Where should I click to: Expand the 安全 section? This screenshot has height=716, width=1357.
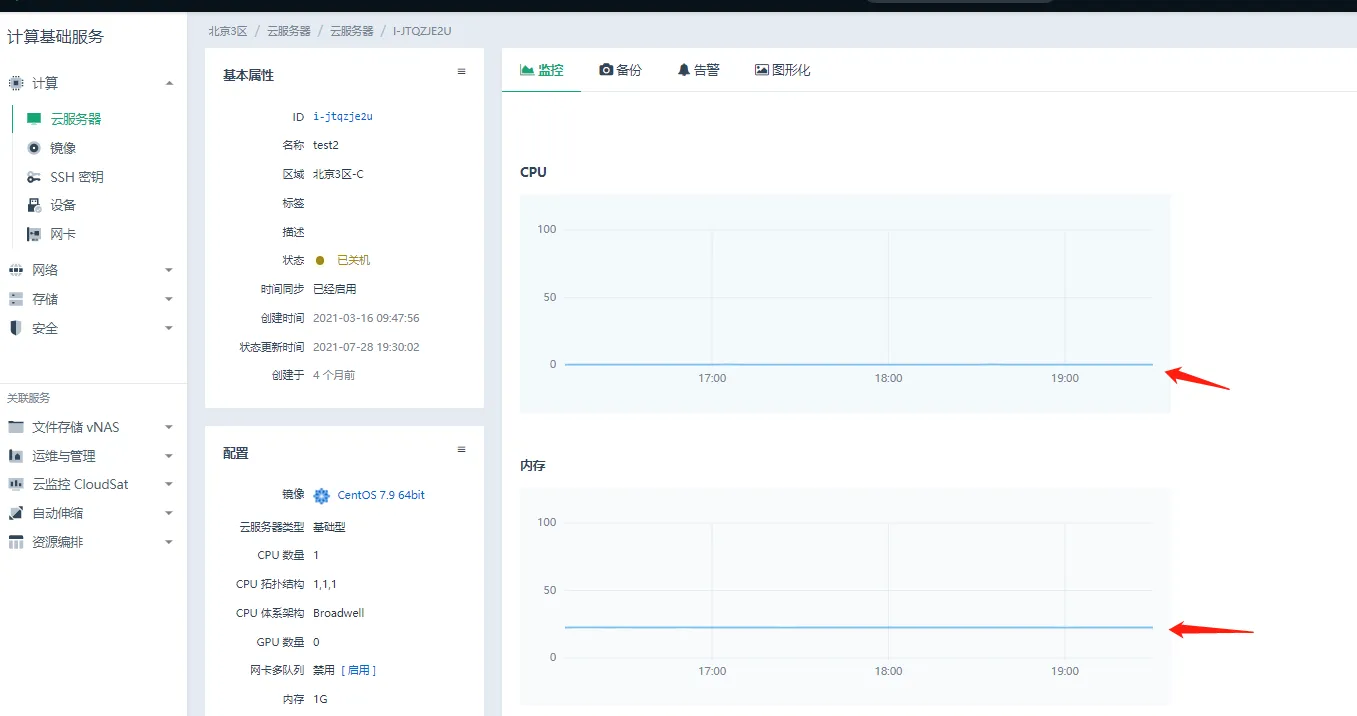169,328
